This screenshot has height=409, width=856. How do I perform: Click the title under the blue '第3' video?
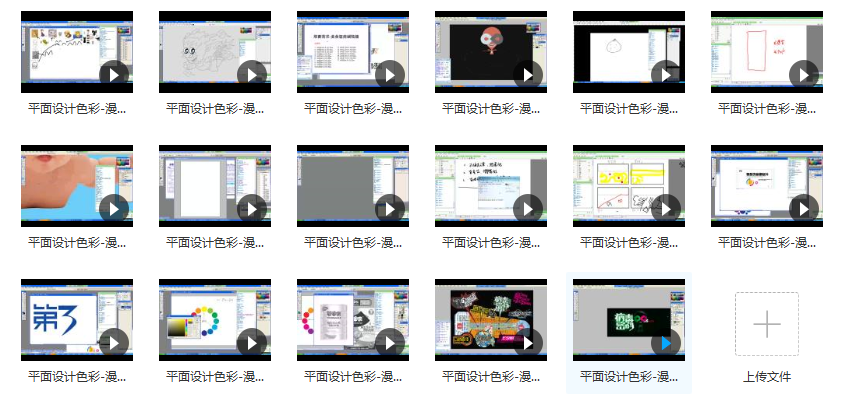click(77, 377)
